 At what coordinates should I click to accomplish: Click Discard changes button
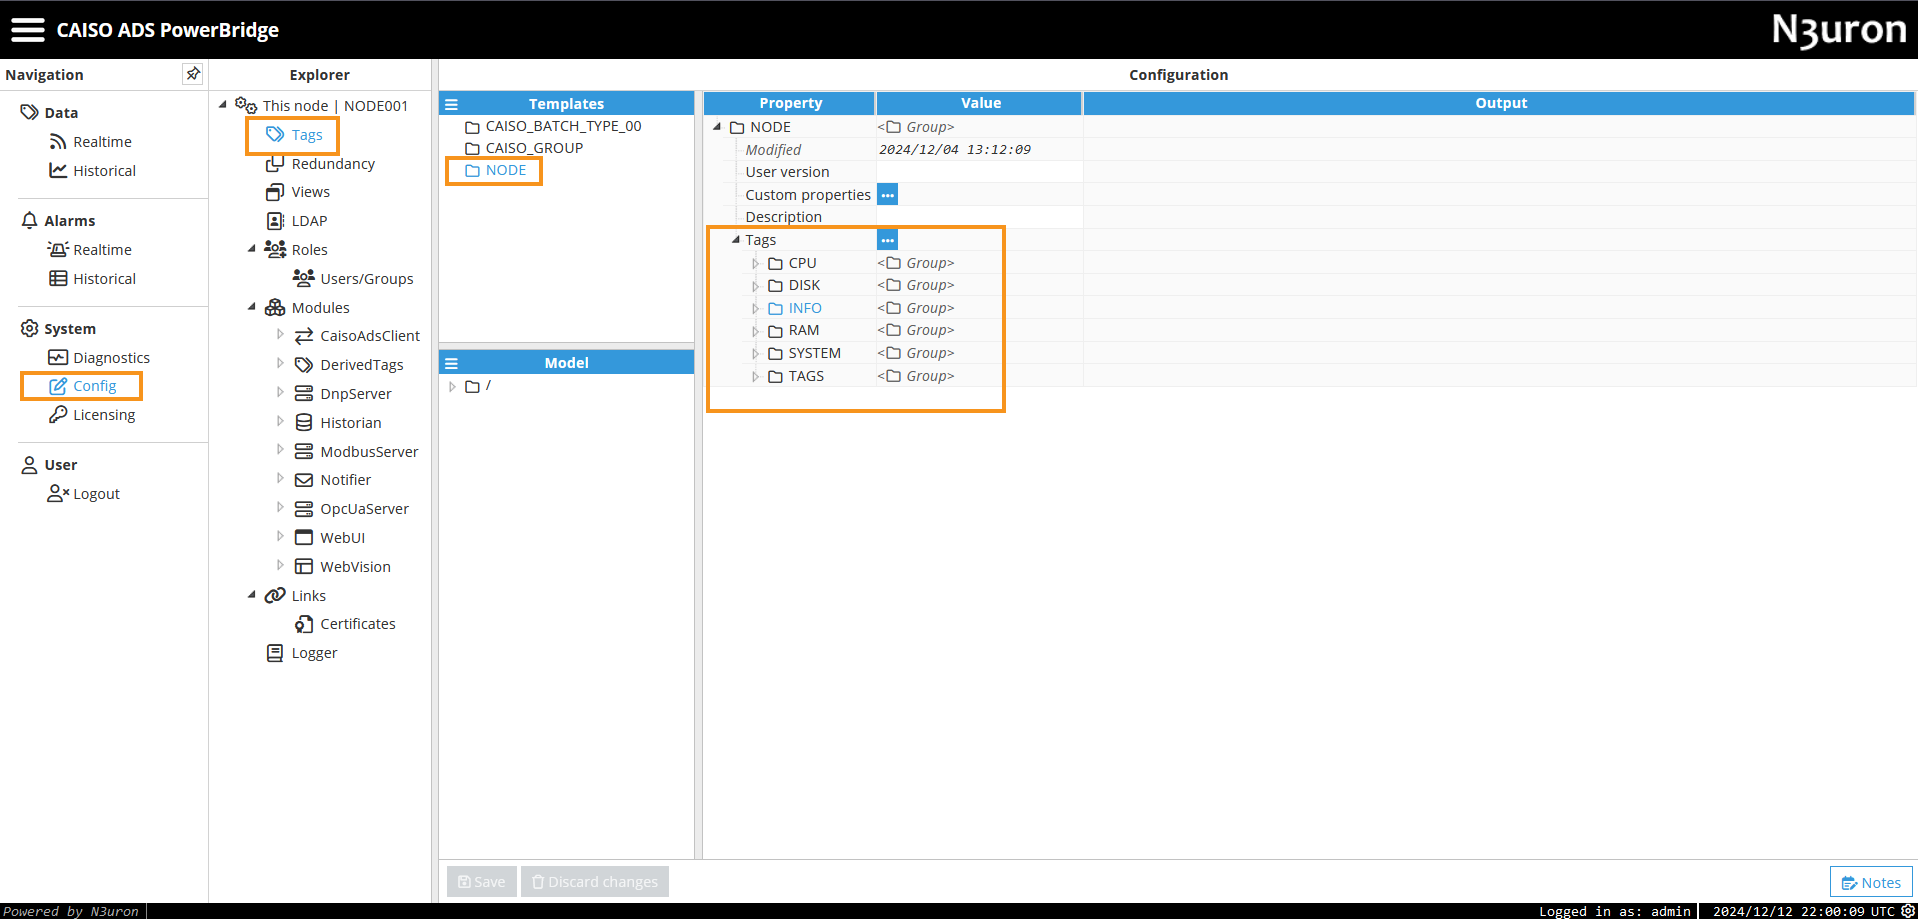(595, 881)
